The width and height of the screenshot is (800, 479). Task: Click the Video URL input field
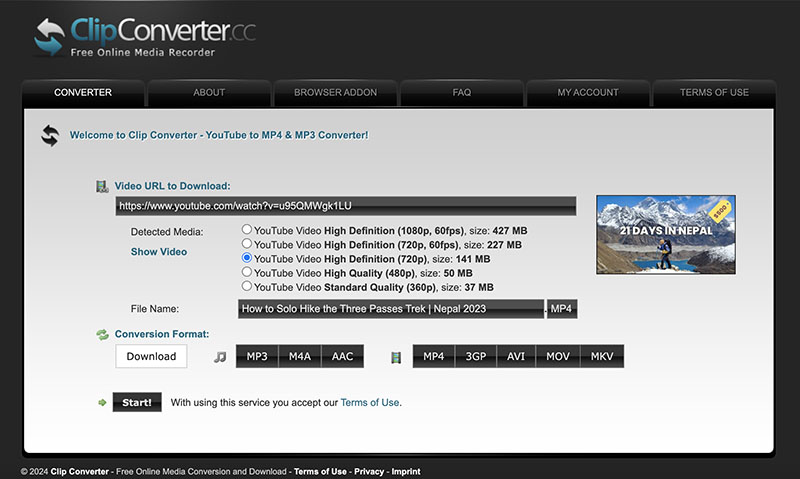346,206
